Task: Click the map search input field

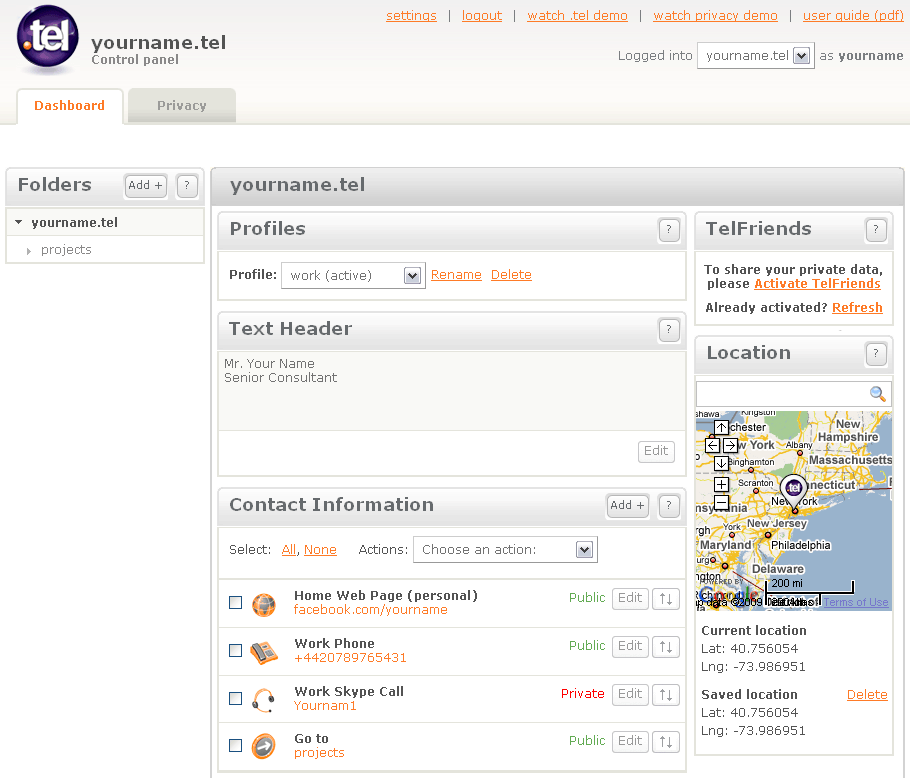Action: click(x=781, y=394)
